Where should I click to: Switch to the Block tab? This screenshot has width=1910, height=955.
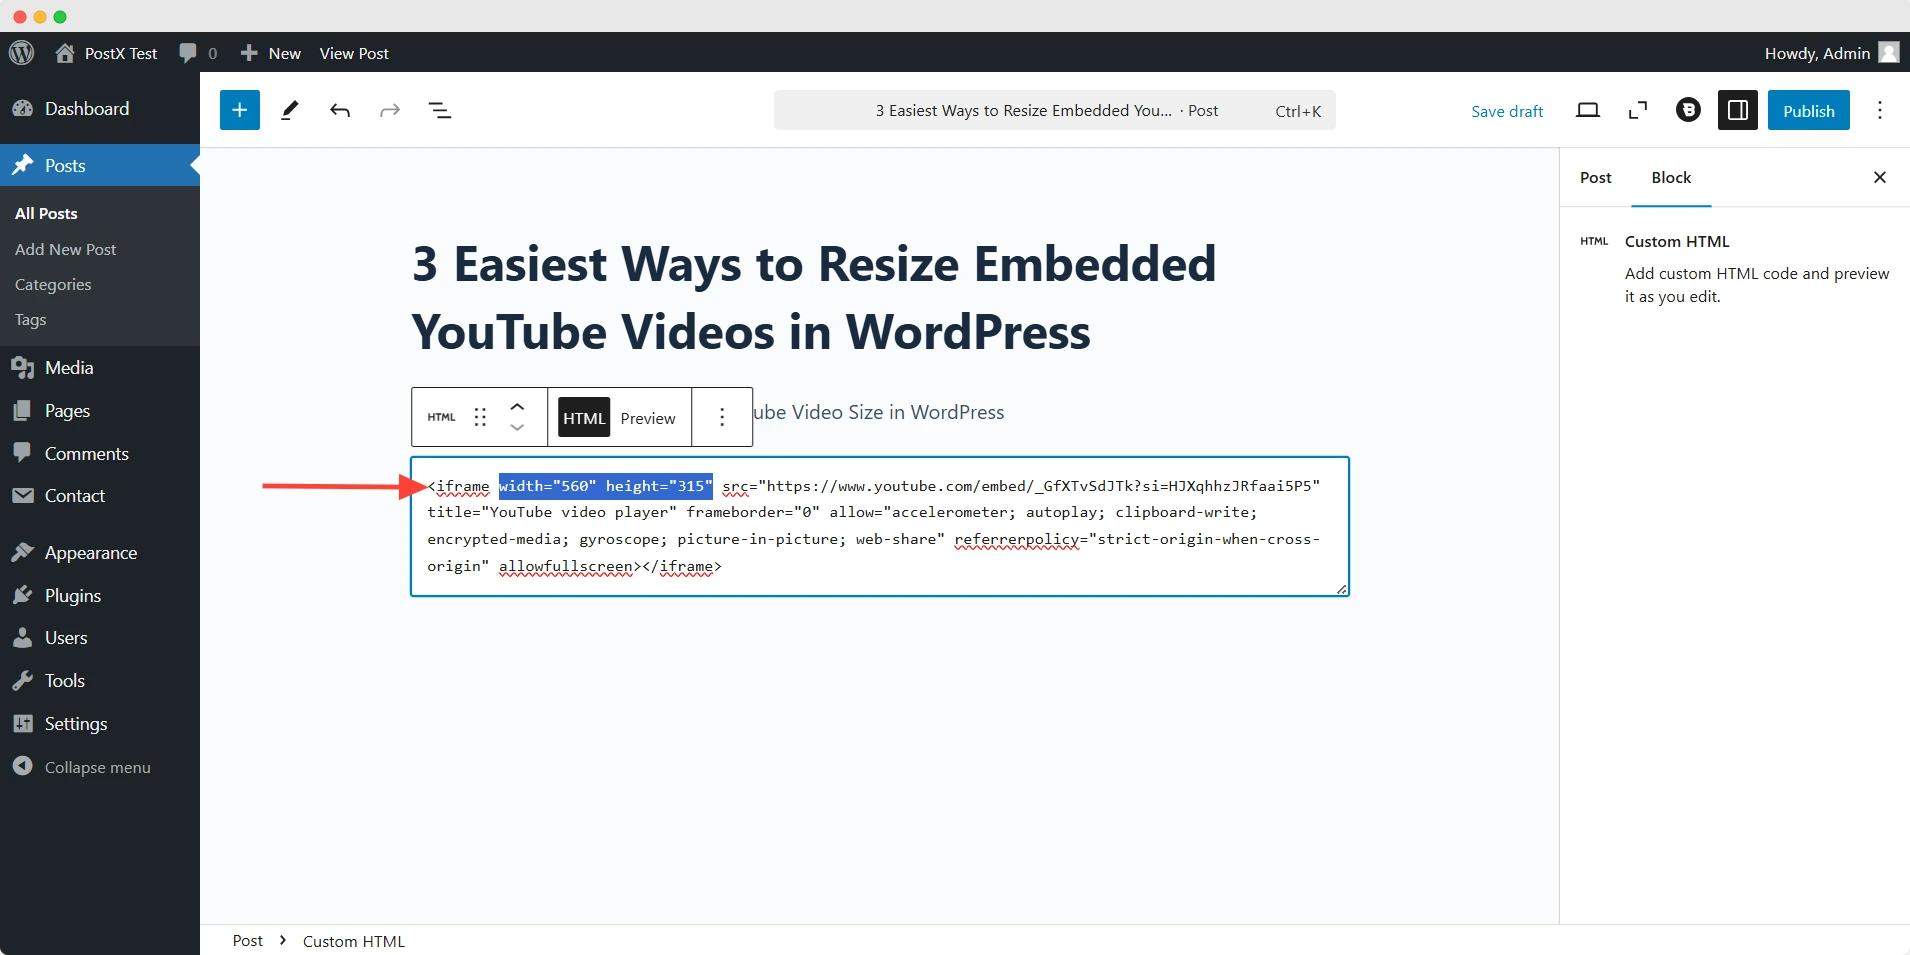click(1671, 177)
